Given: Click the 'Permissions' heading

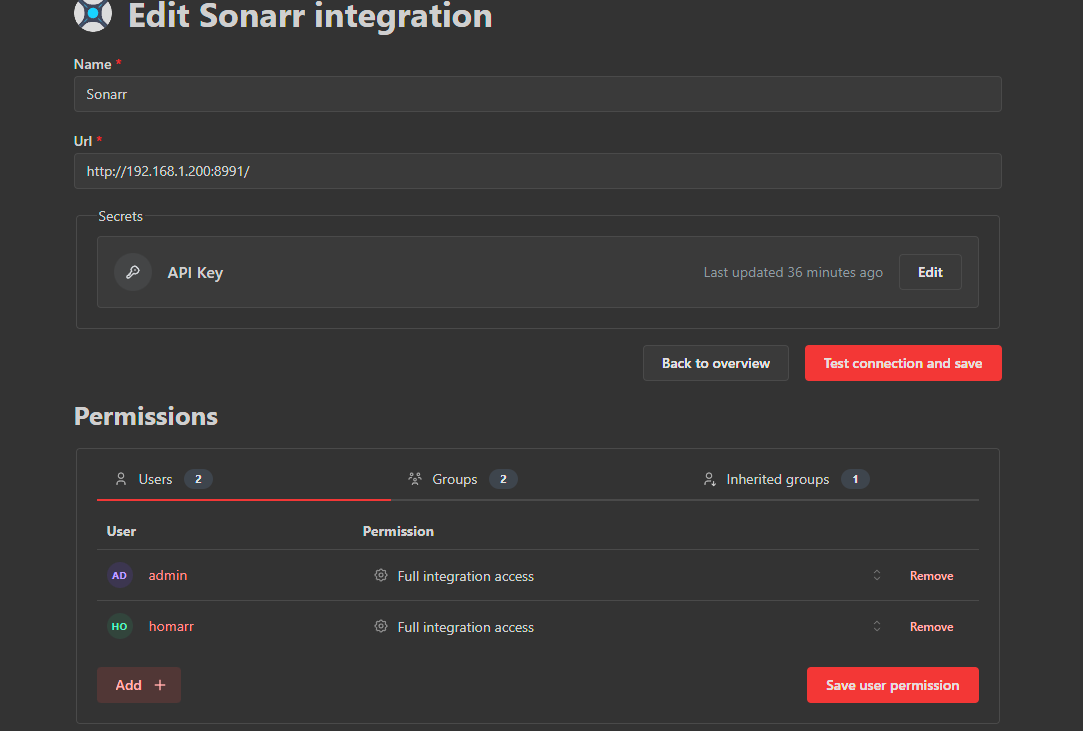Looking at the screenshot, I should tap(146, 417).
